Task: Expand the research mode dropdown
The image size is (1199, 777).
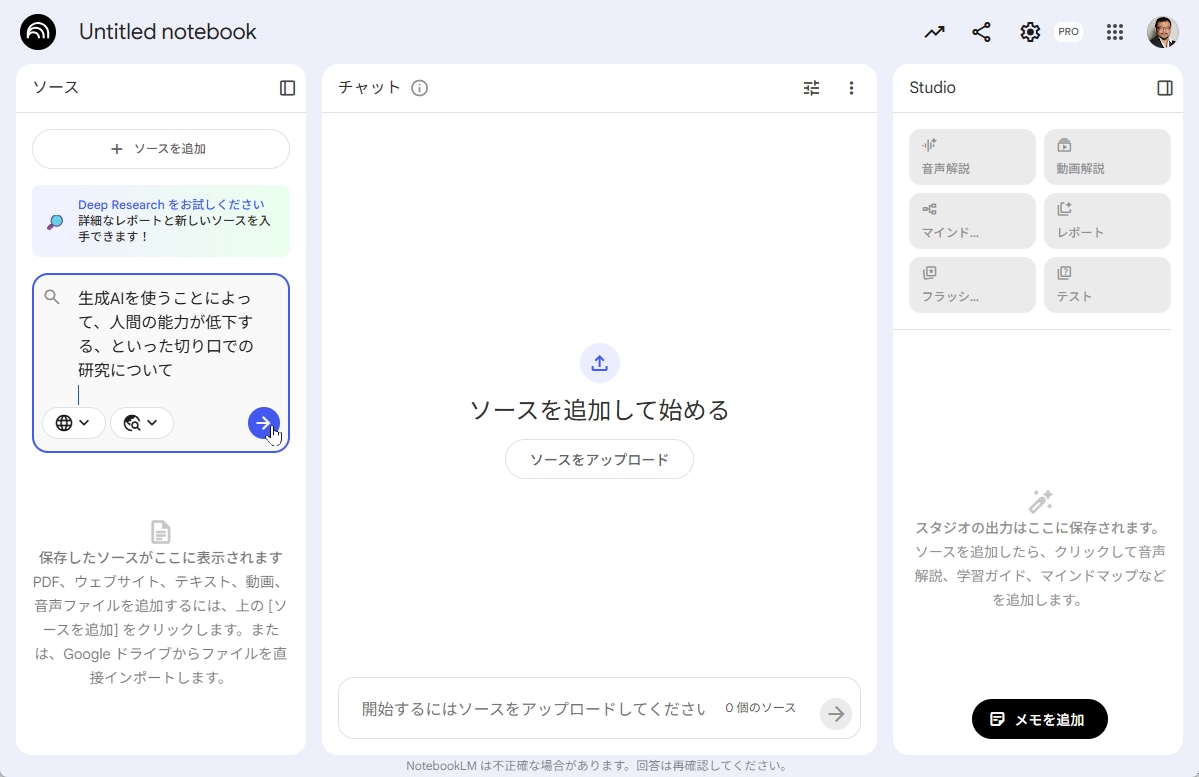Action: [141, 423]
